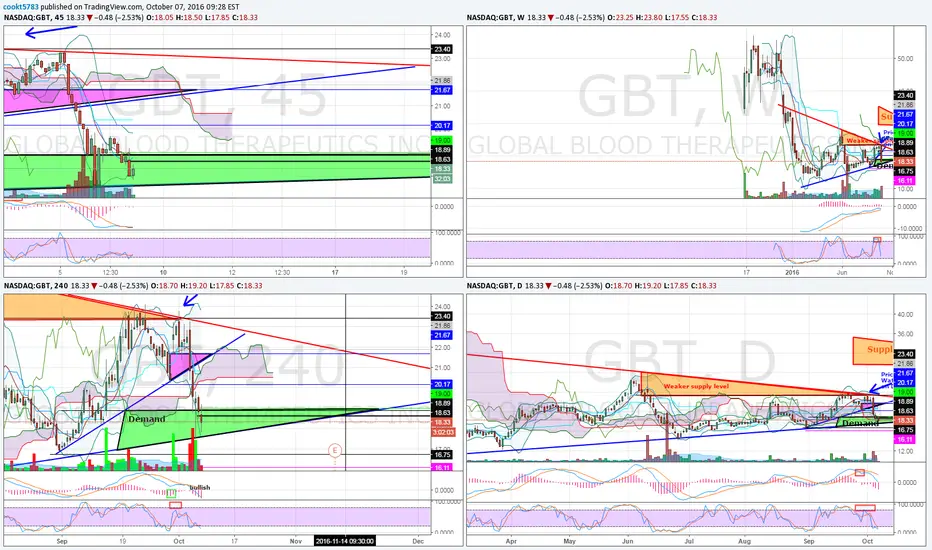Click the 16.75 price label on weekly chart

(x=905, y=171)
